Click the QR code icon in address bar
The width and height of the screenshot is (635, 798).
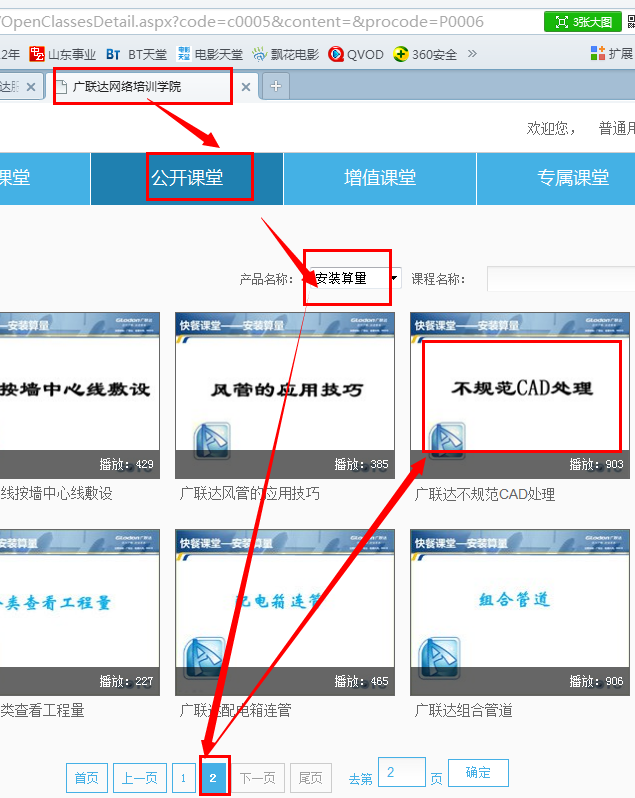pyautogui.click(x=631, y=21)
